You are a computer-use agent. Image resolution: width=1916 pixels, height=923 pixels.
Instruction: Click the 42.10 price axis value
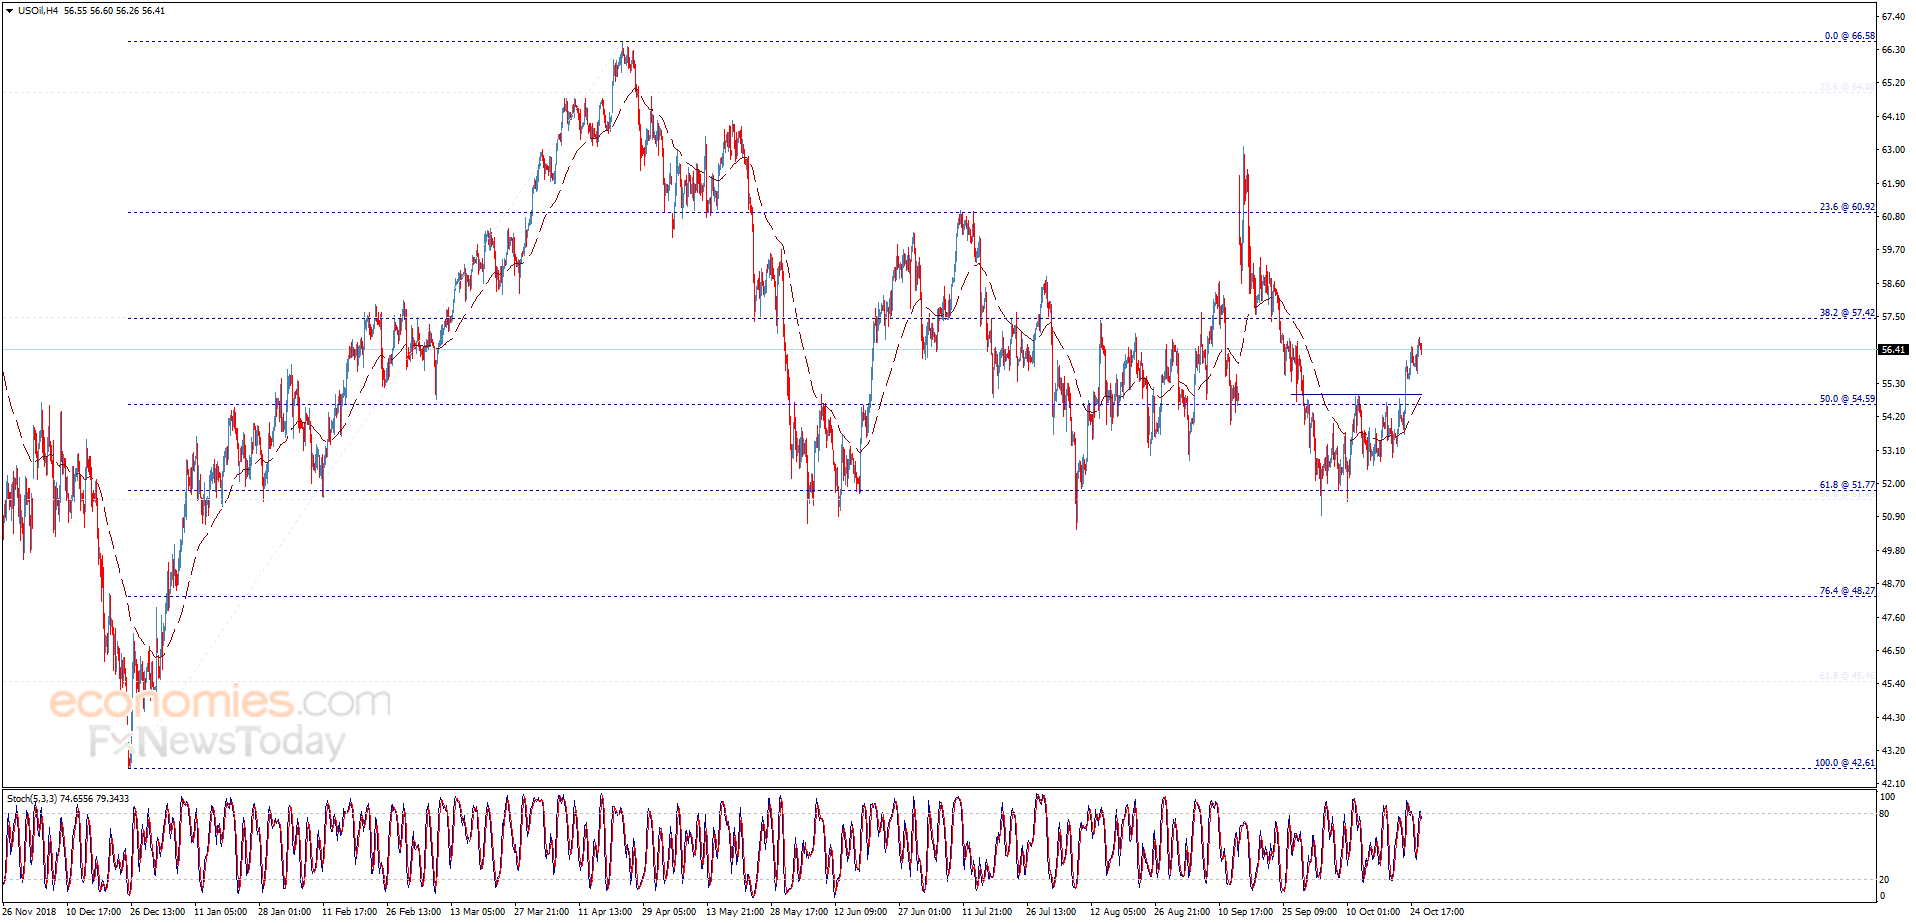[x=1893, y=784]
